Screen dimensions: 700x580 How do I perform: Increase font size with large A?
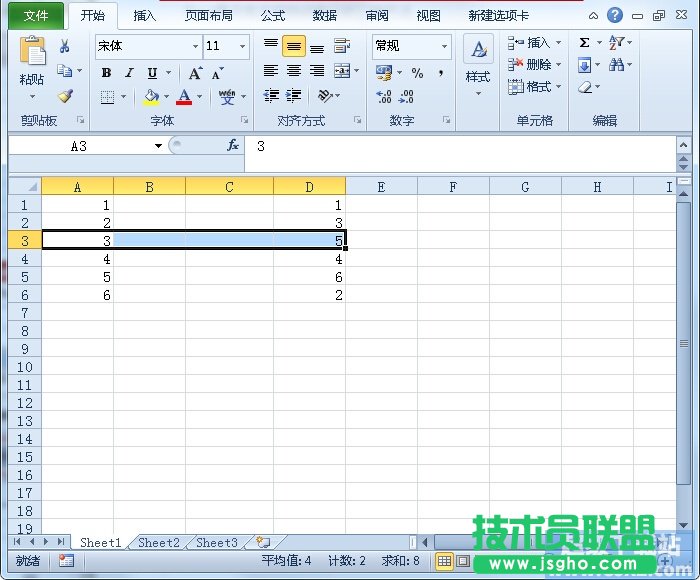pyautogui.click(x=195, y=73)
